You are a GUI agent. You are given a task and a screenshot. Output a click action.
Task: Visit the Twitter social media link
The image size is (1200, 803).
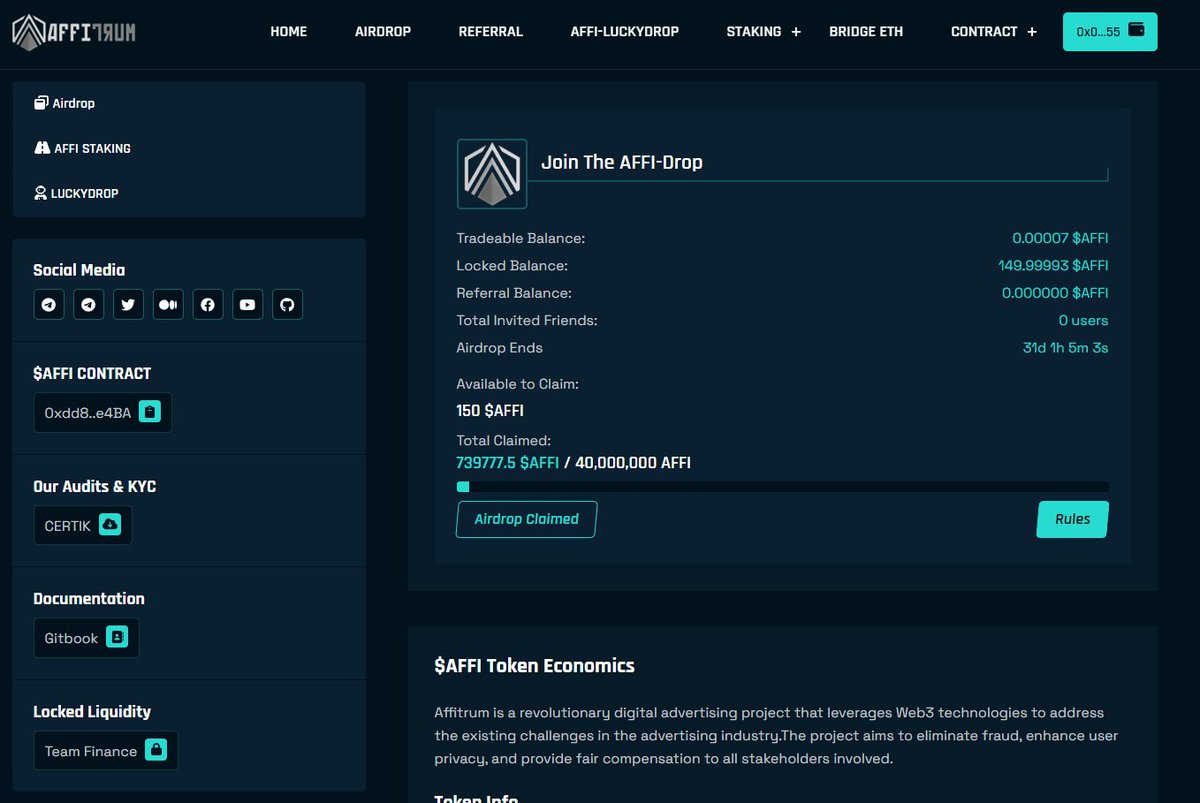click(x=128, y=305)
